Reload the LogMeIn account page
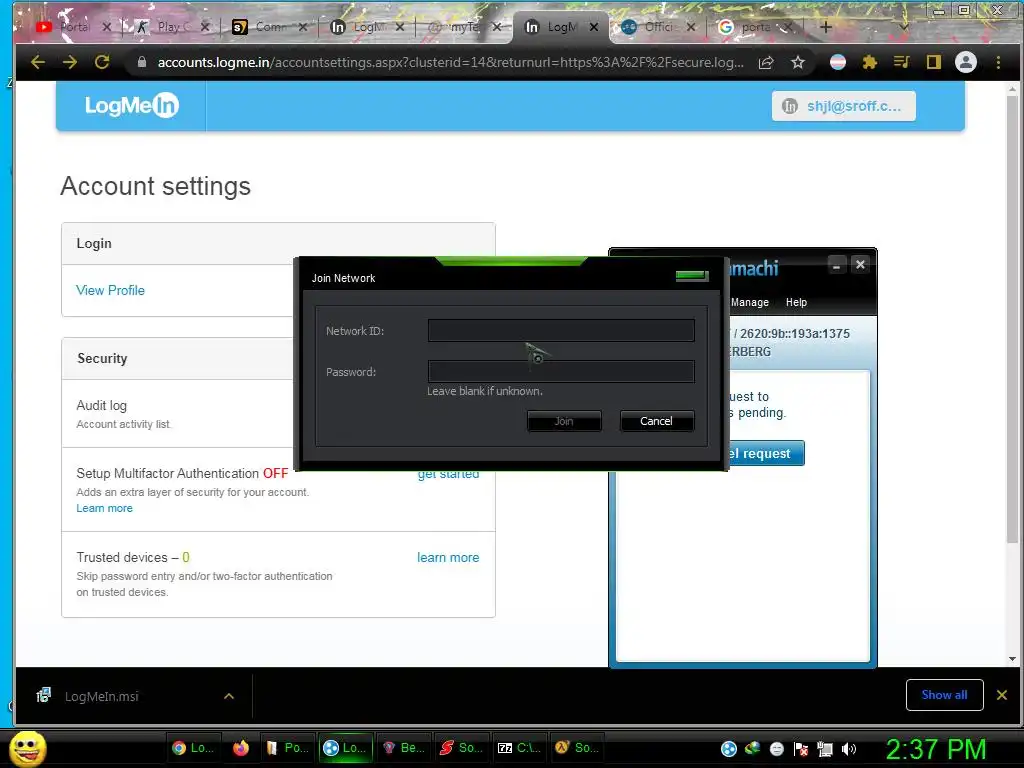This screenshot has width=1024, height=768. click(x=102, y=62)
